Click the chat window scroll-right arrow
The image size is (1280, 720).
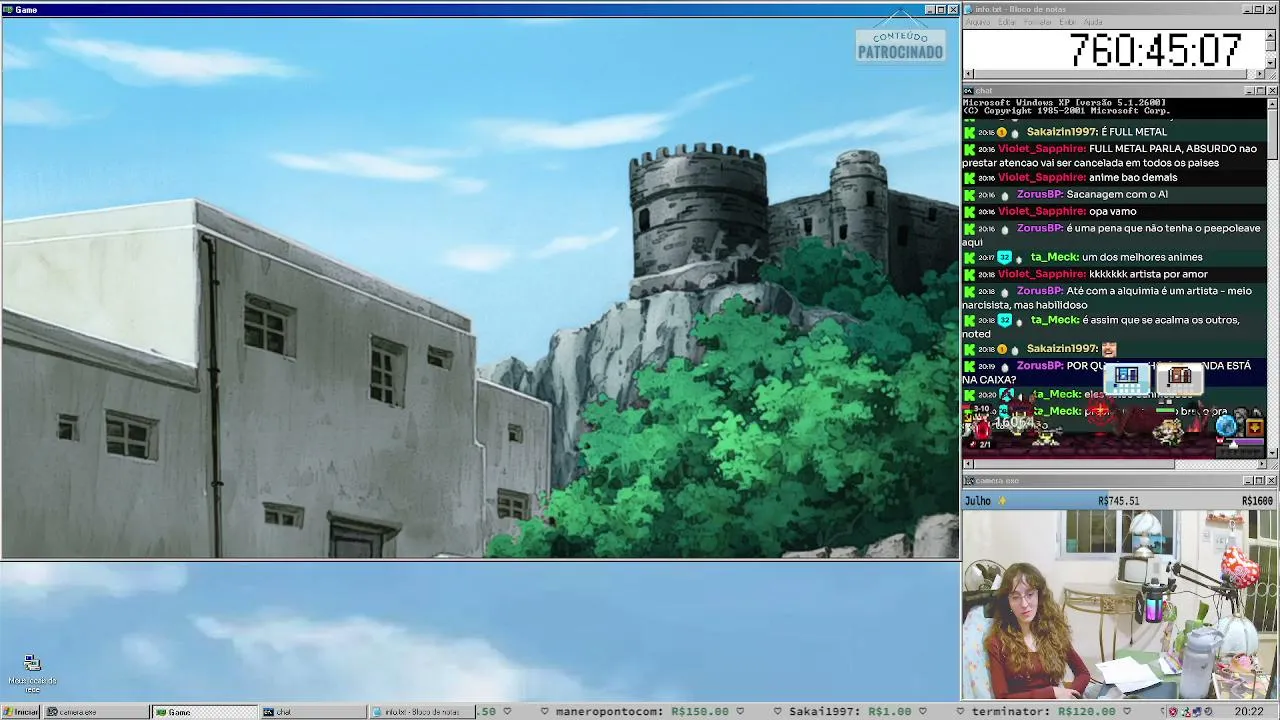click(x=1260, y=464)
